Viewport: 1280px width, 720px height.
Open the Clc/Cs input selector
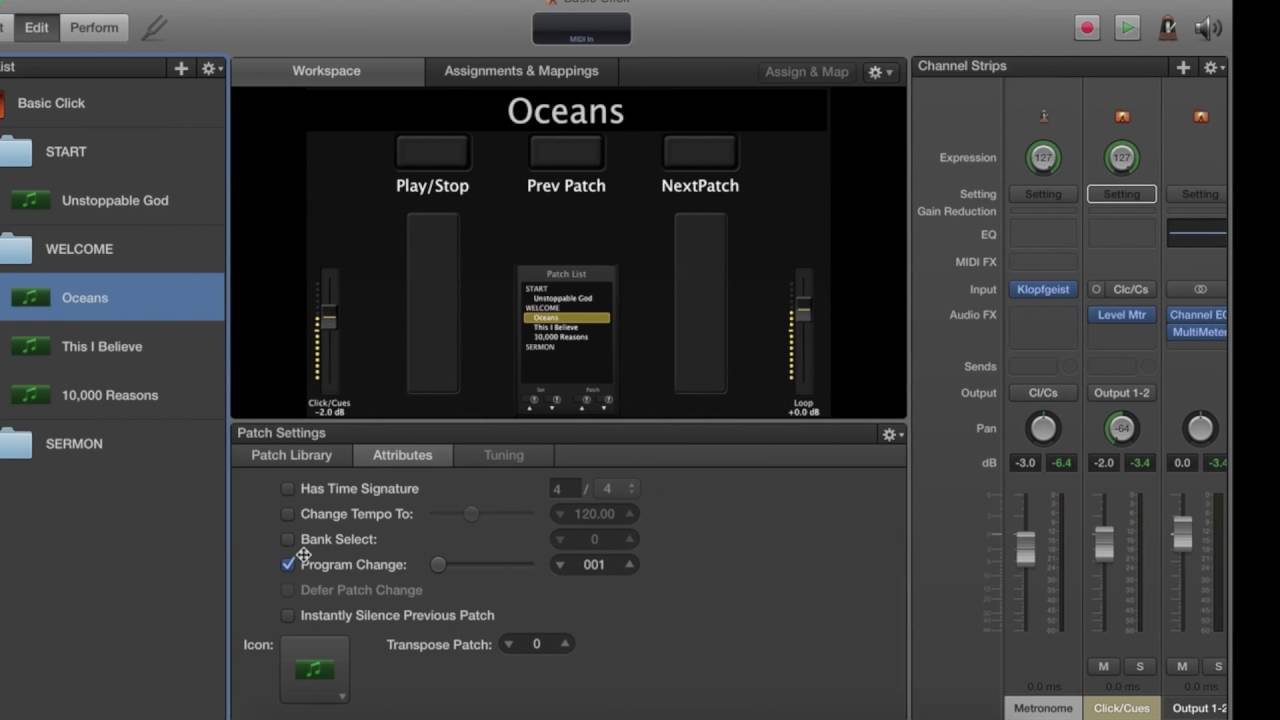pyautogui.click(x=1131, y=289)
